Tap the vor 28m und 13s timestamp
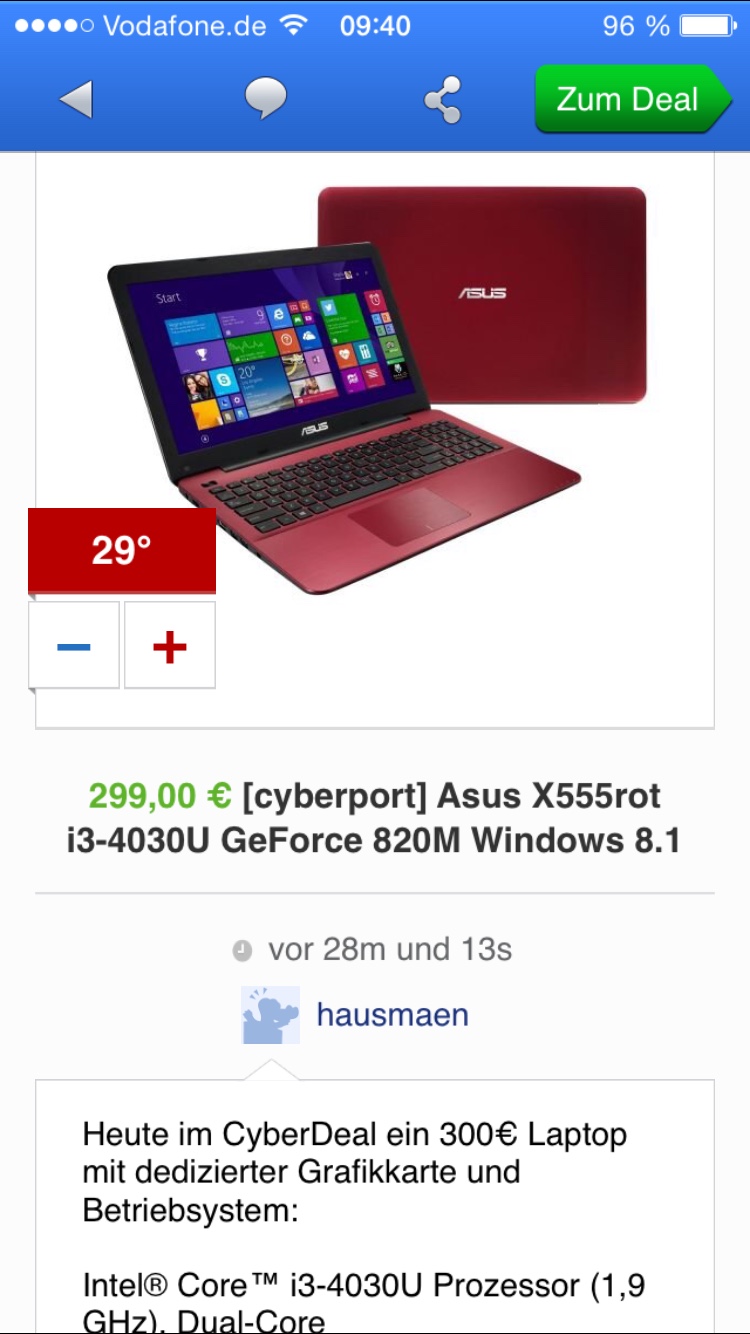The image size is (750, 1334). [x=390, y=949]
